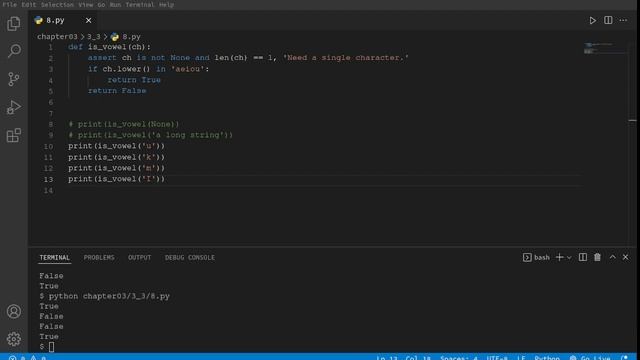Switch to the DEBUG CONSOLE tab
The image size is (640, 360).
click(190, 258)
